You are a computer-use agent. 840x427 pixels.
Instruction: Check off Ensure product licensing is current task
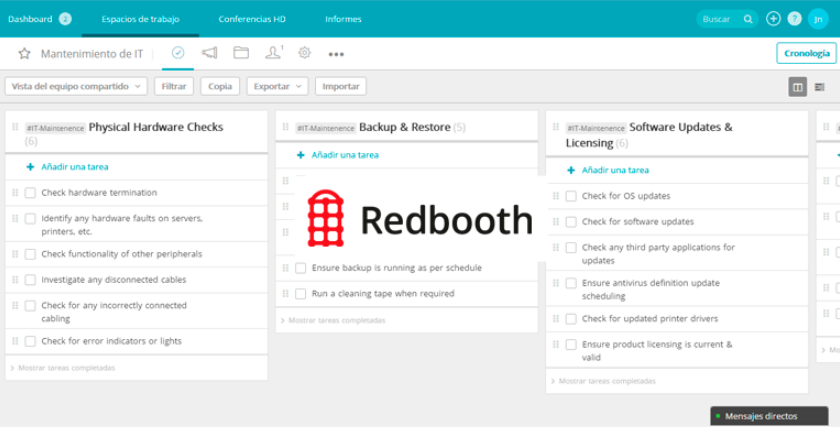tap(571, 344)
